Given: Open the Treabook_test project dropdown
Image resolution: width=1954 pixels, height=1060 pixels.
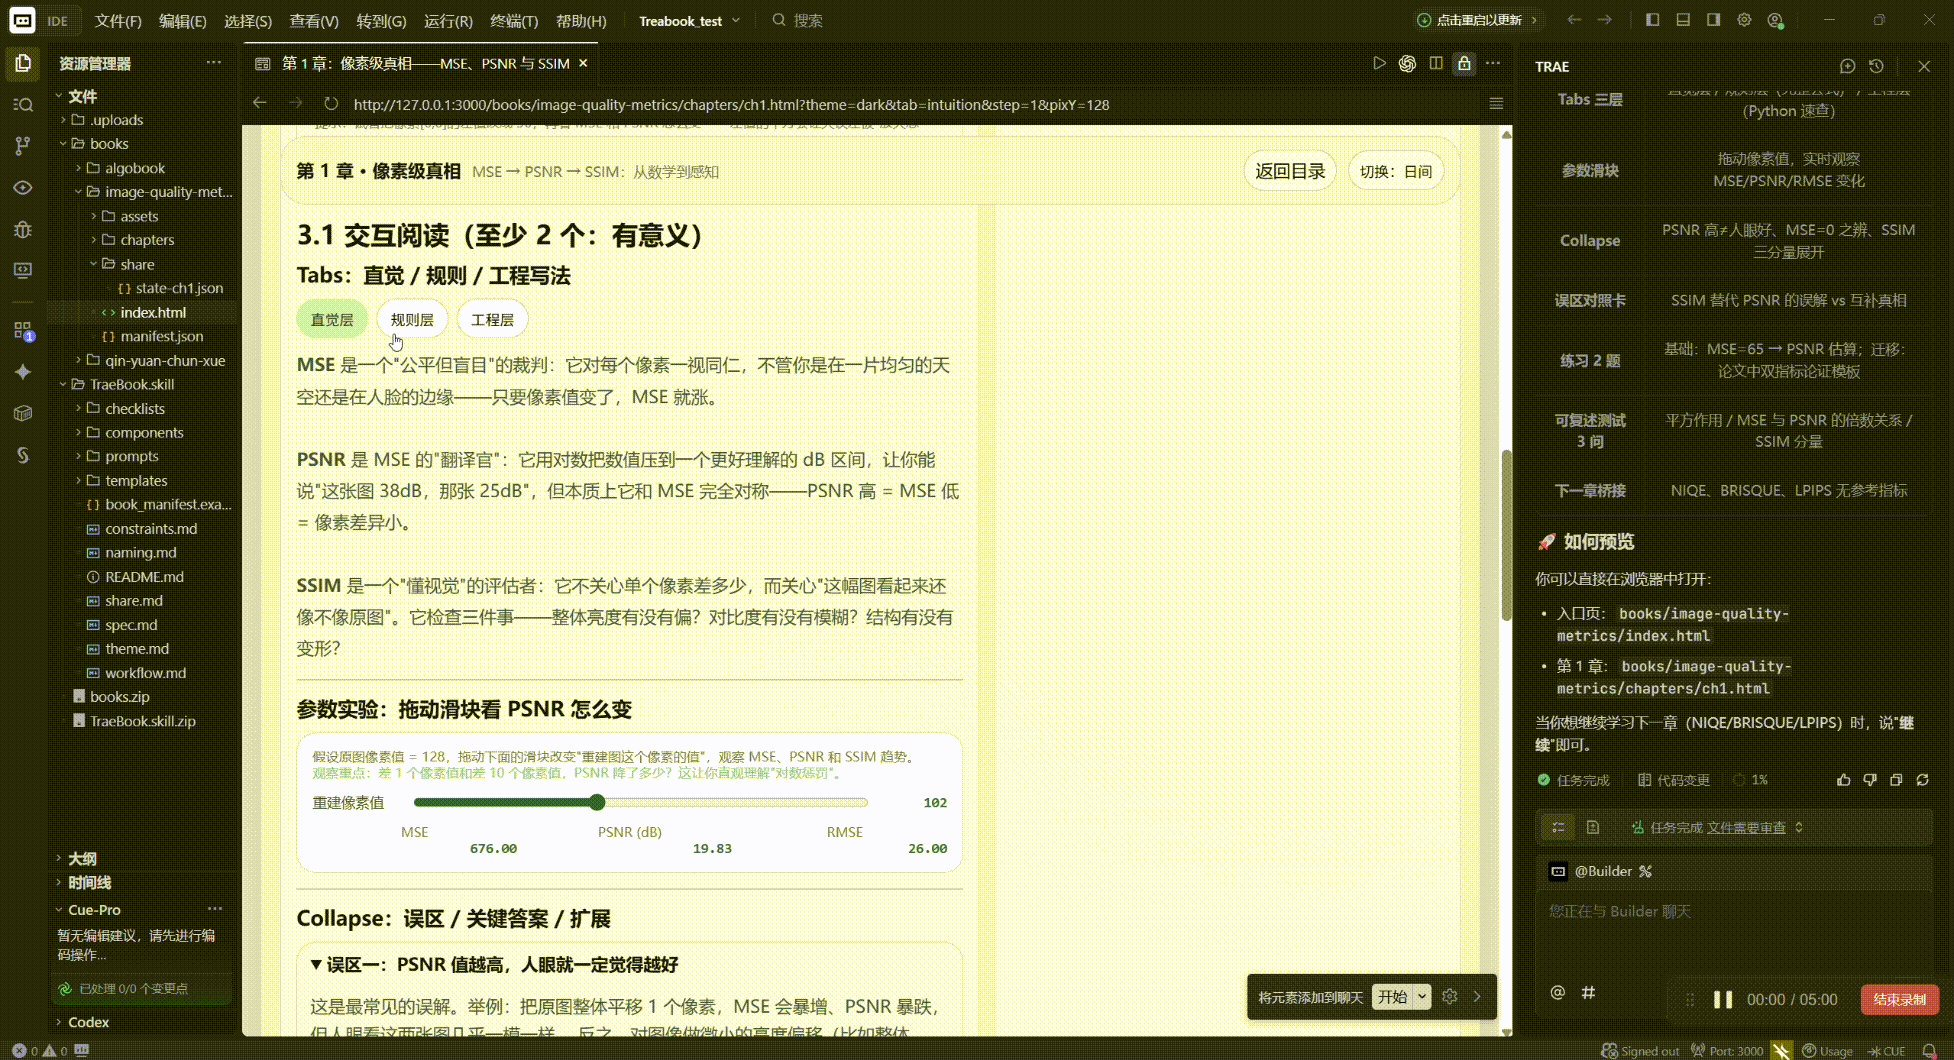Looking at the screenshot, I should (x=690, y=20).
